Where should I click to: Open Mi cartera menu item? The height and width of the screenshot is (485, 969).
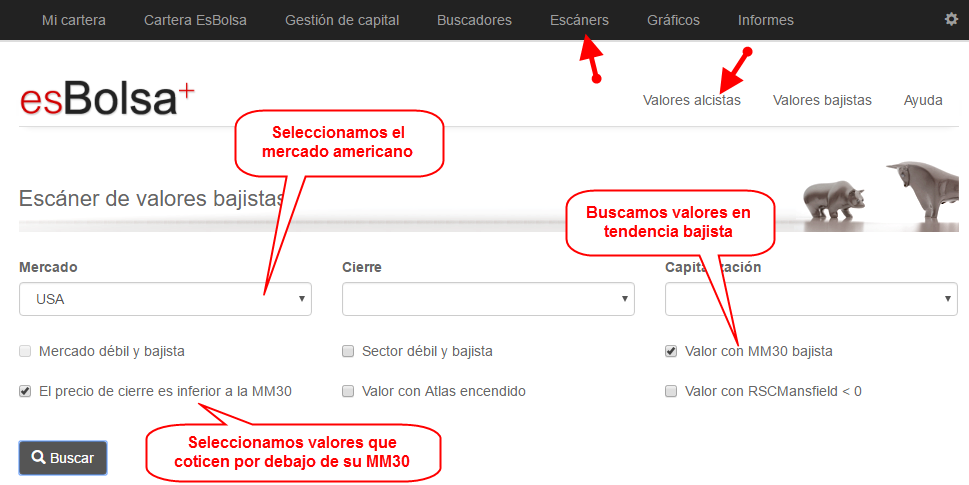[x=74, y=20]
